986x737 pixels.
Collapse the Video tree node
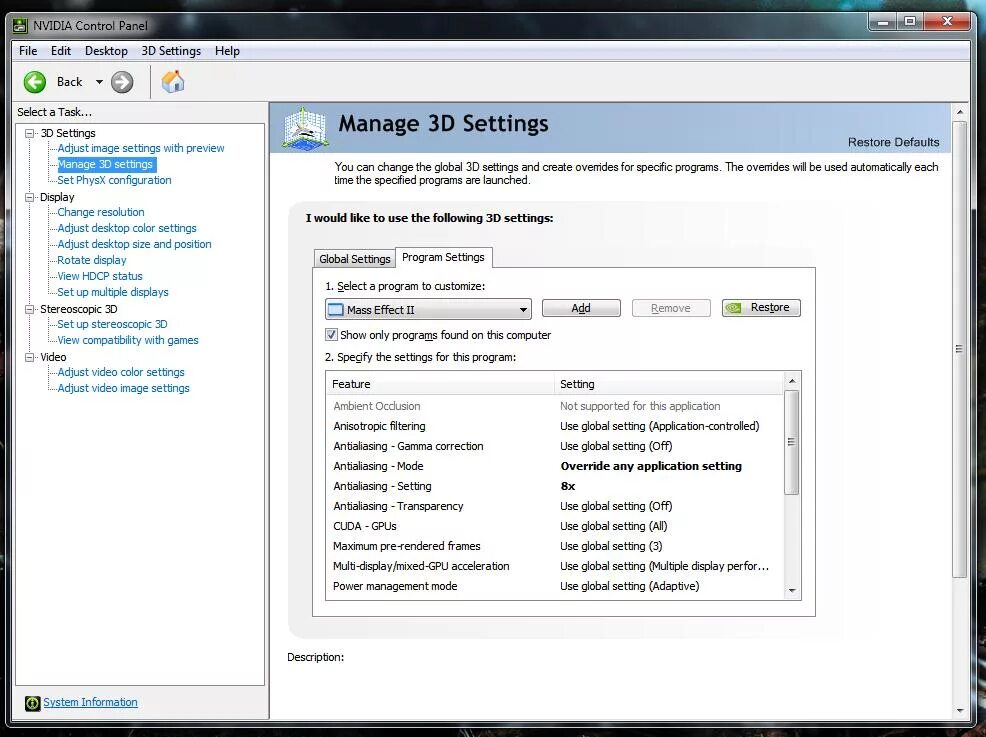pos(29,357)
